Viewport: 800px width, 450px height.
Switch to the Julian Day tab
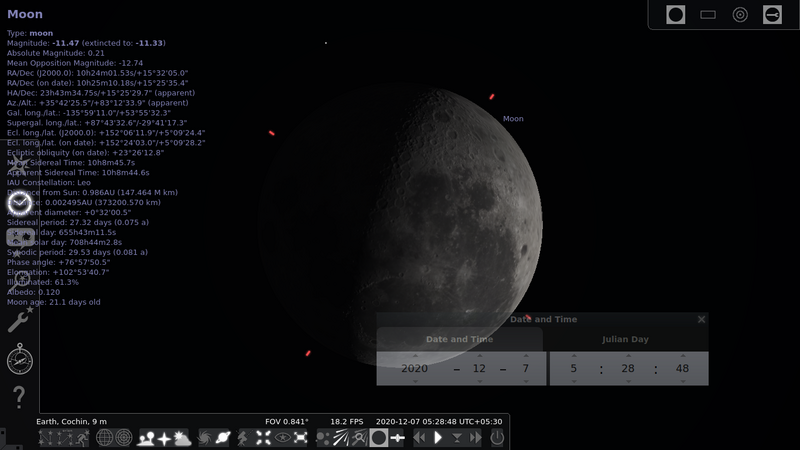[625, 339]
